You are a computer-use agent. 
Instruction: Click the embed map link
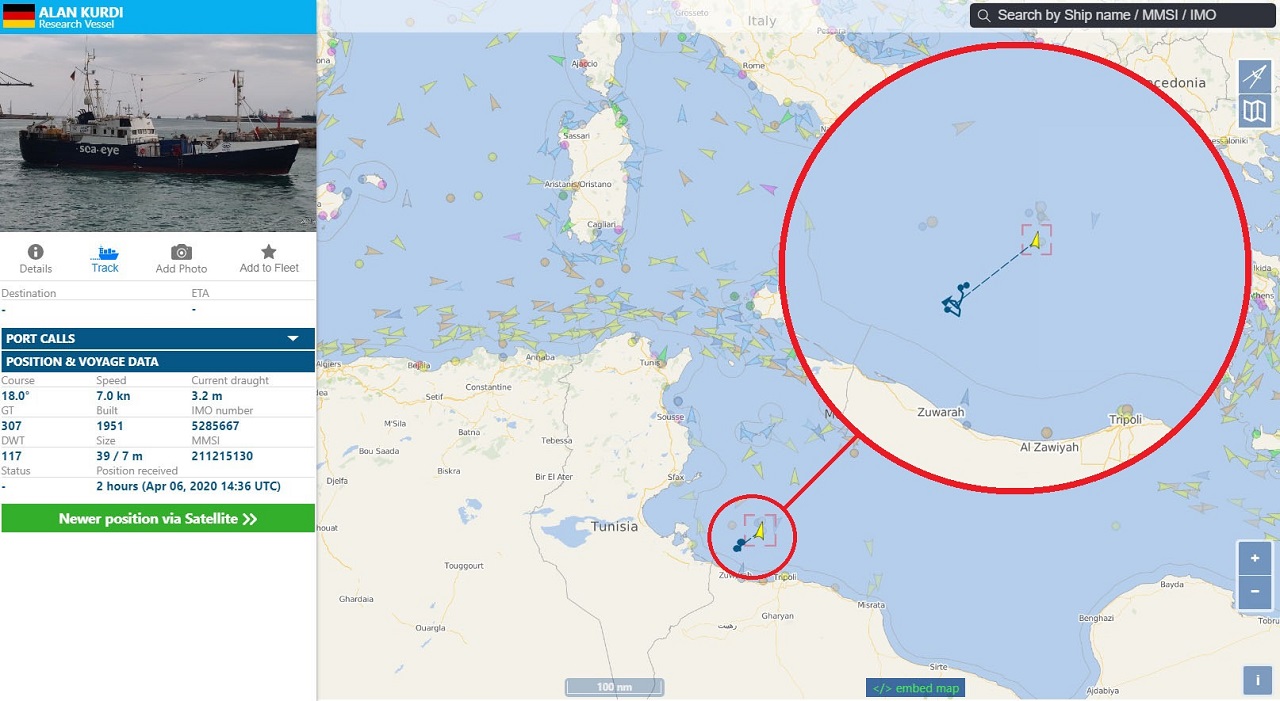pos(915,688)
